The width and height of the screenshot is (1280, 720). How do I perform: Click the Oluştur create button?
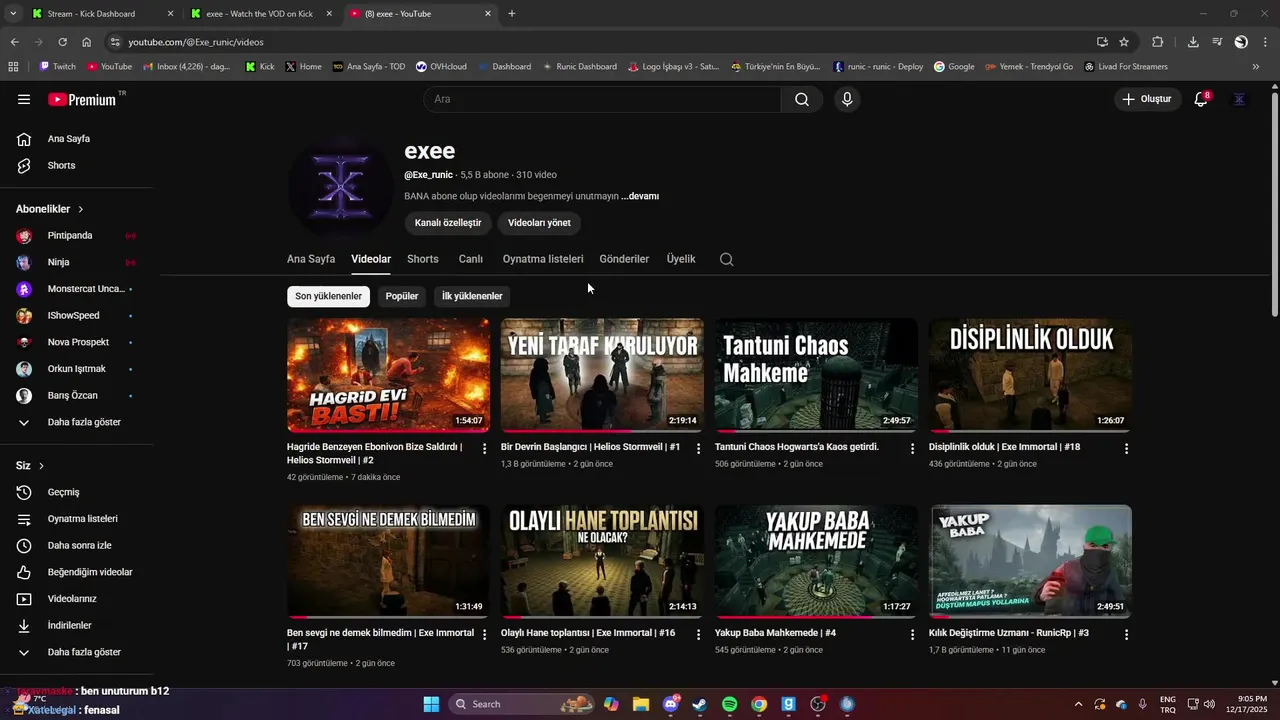(1146, 99)
